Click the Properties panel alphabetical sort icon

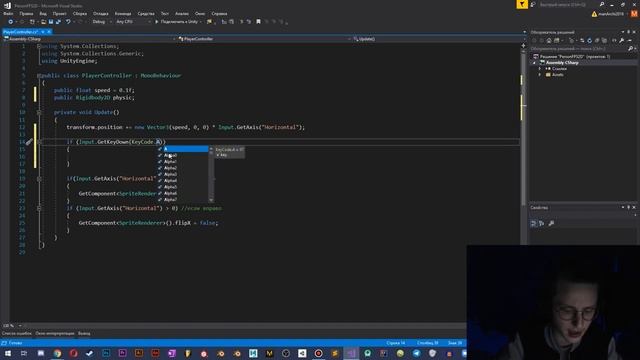point(542,223)
